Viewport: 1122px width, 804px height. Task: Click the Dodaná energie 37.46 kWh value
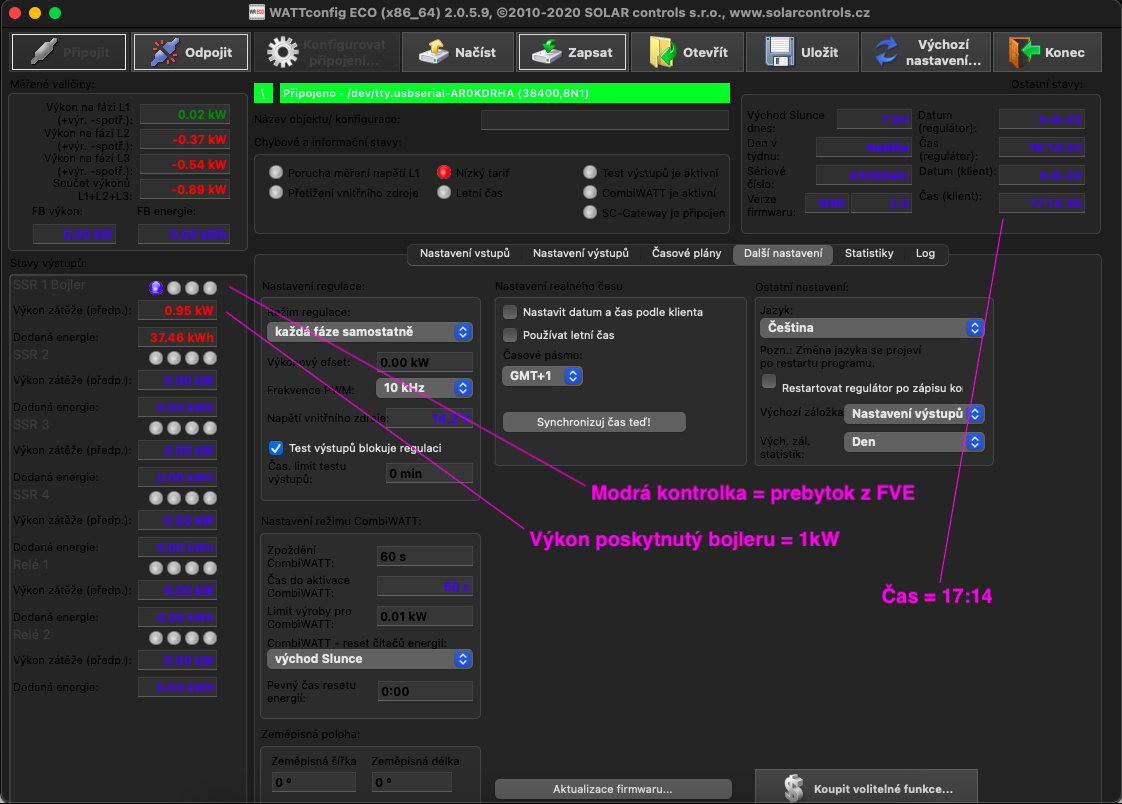click(x=177, y=337)
